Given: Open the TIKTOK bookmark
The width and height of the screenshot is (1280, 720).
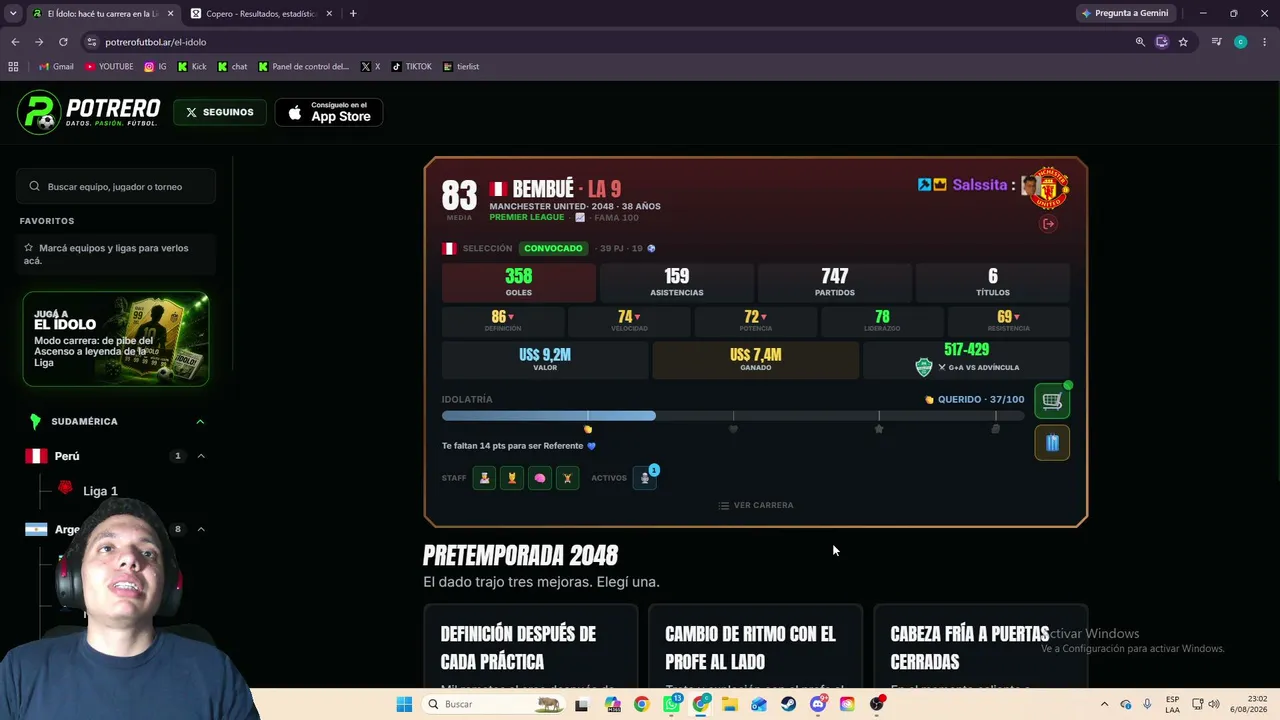Looking at the screenshot, I should 411,67.
